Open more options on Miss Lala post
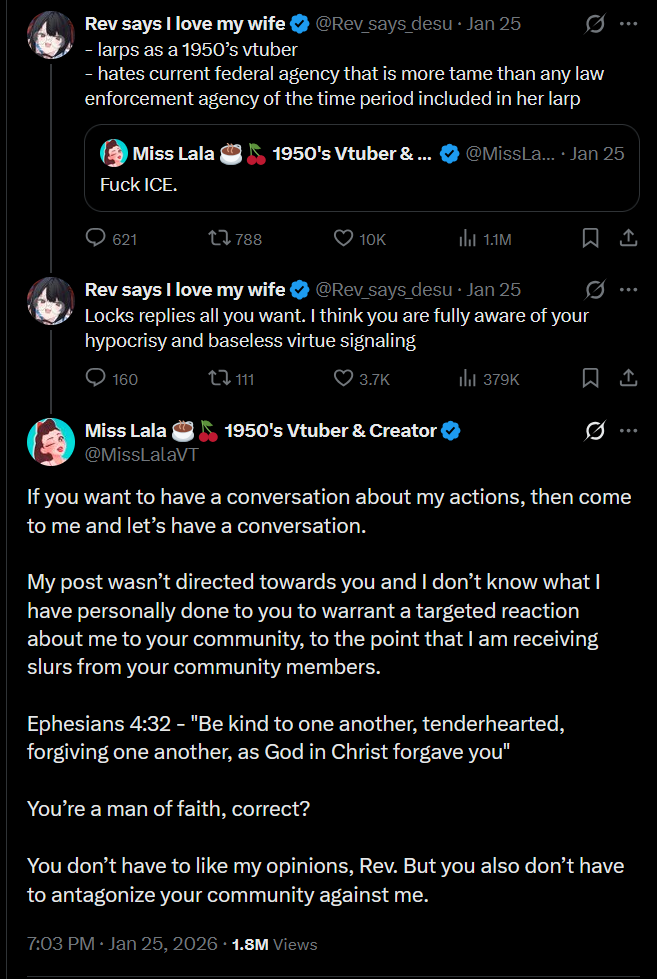Screen dimensions: 657x979 point(629,430)
